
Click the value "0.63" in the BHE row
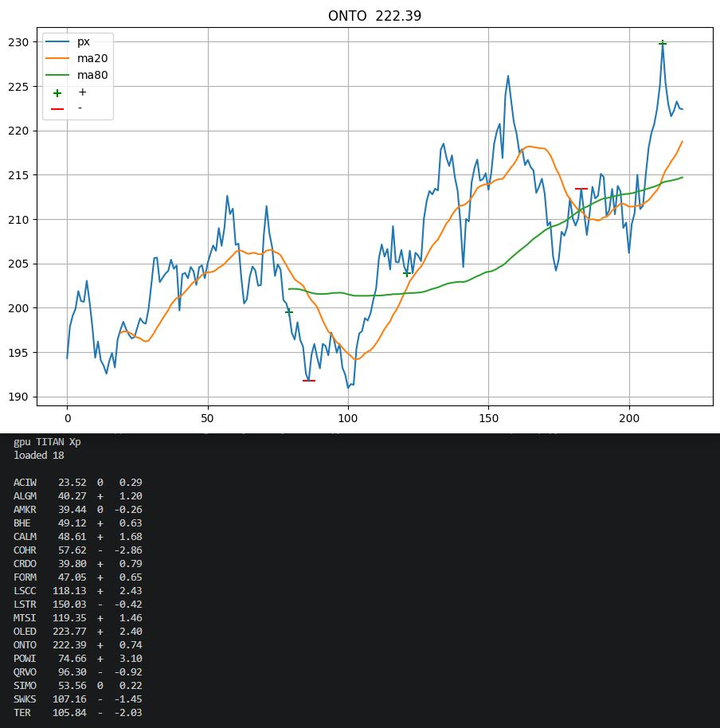tap(130, 523)
